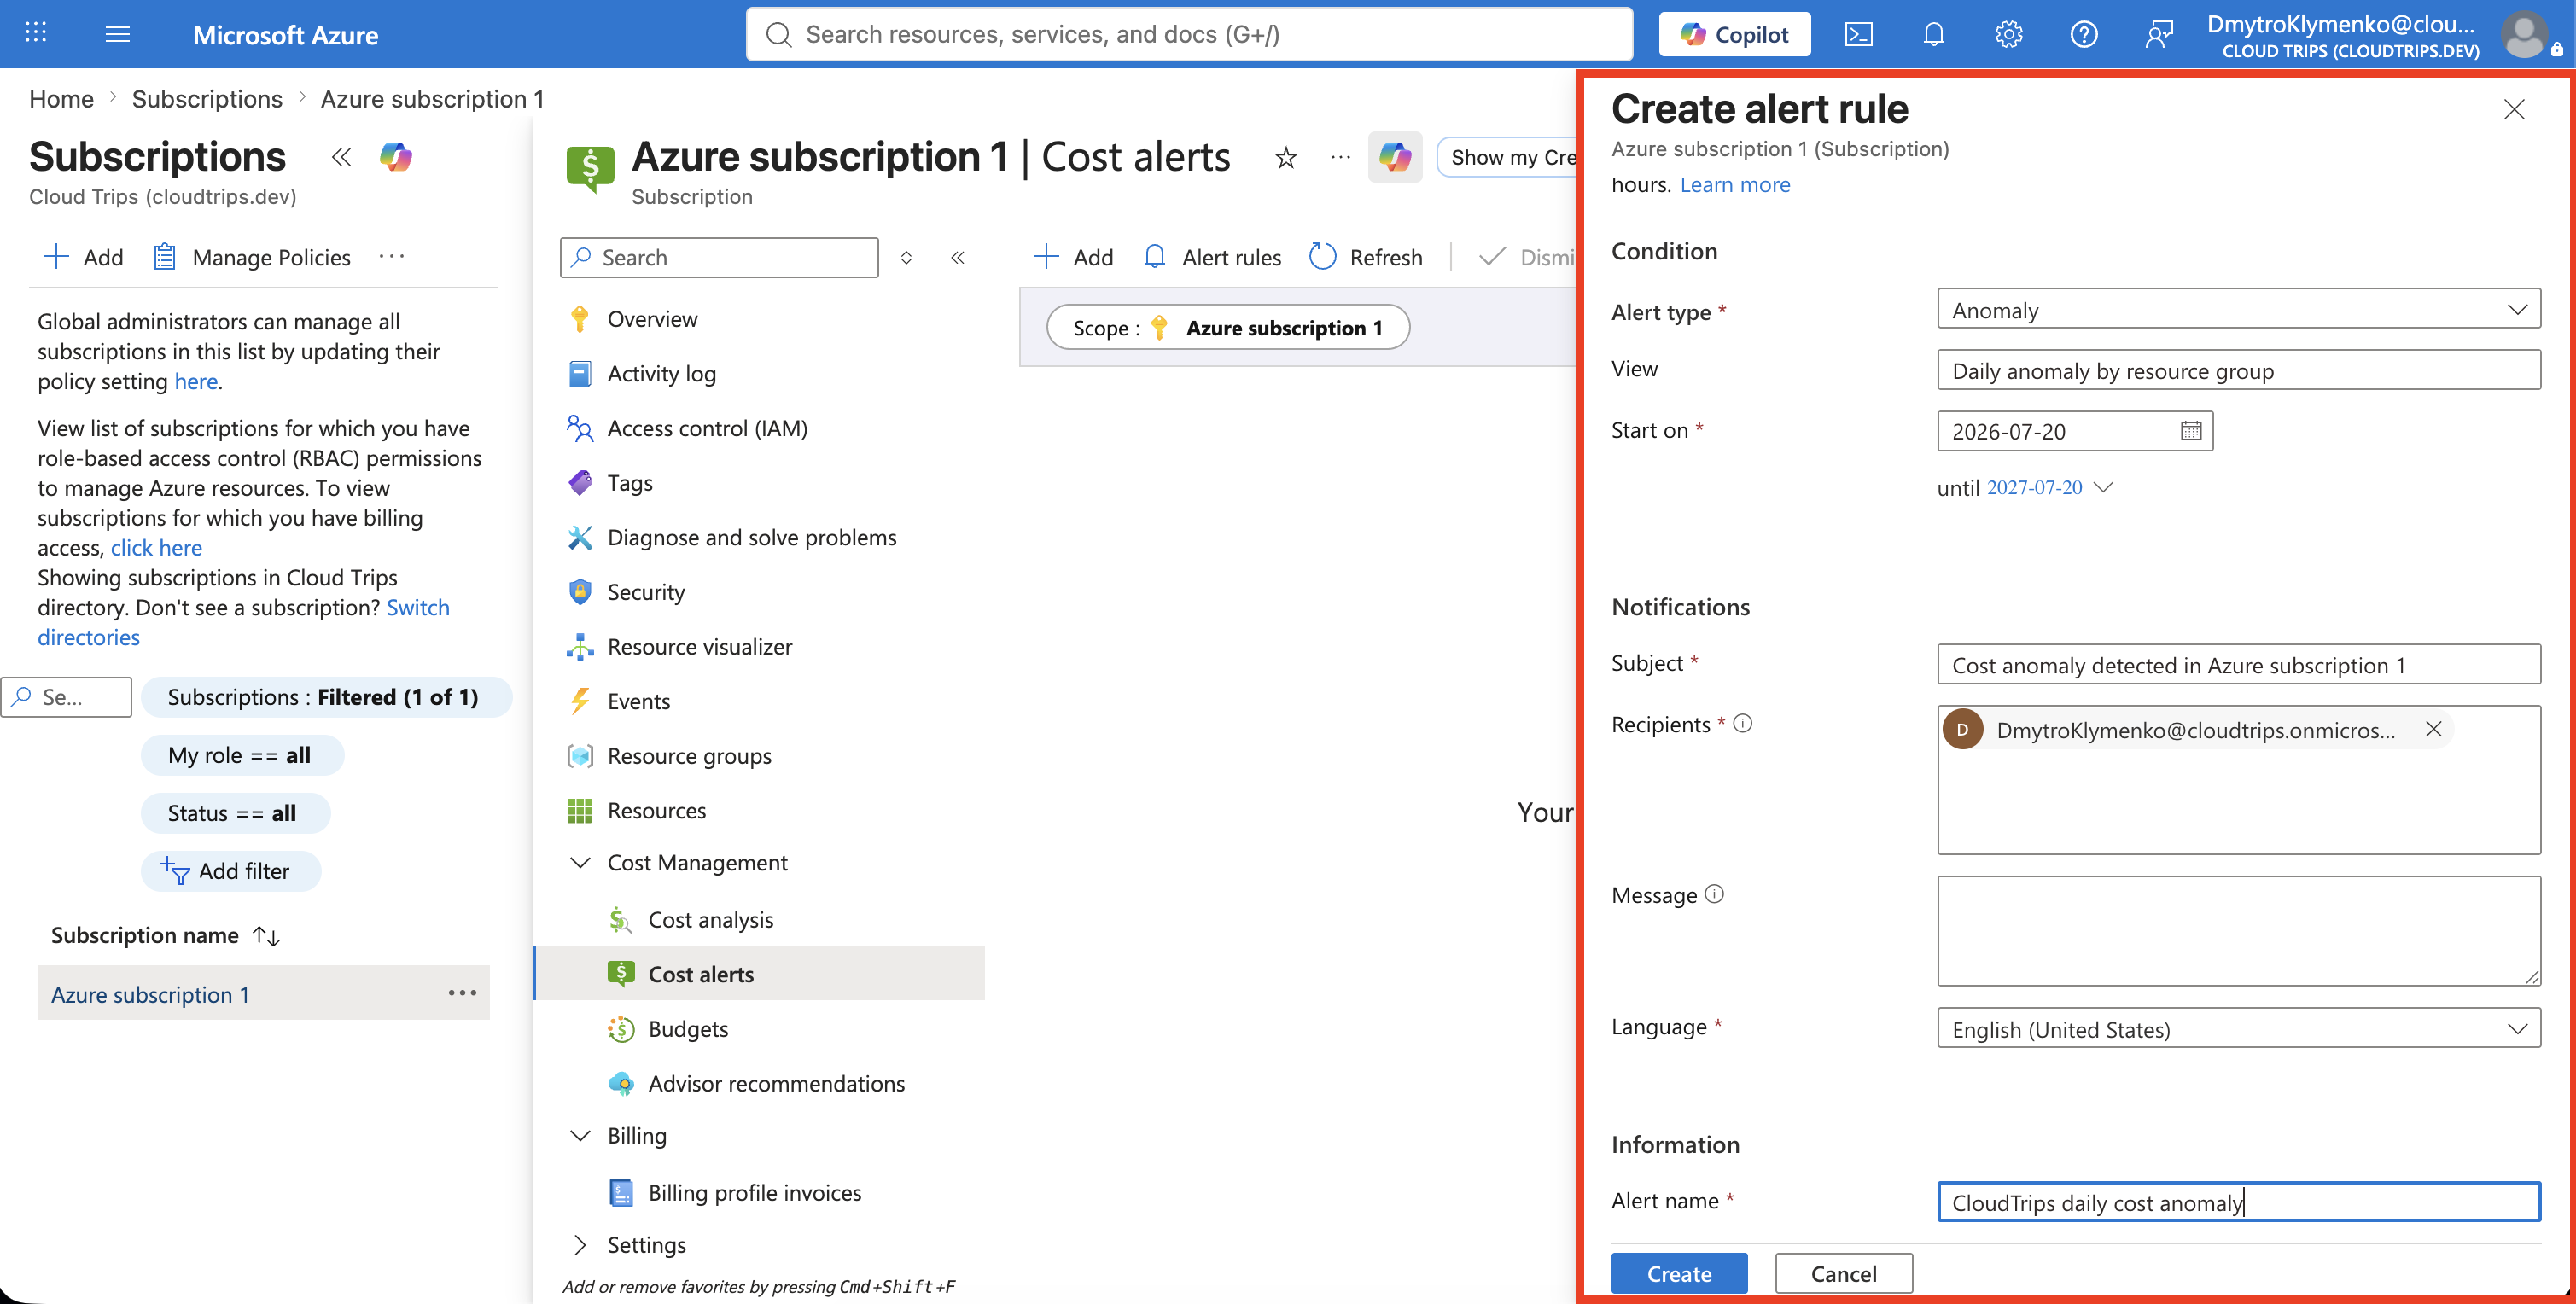Favorite the Cost alerts page with star
The height and width of the screenshot is (1304, 2576).
(x=1286, y=158)
